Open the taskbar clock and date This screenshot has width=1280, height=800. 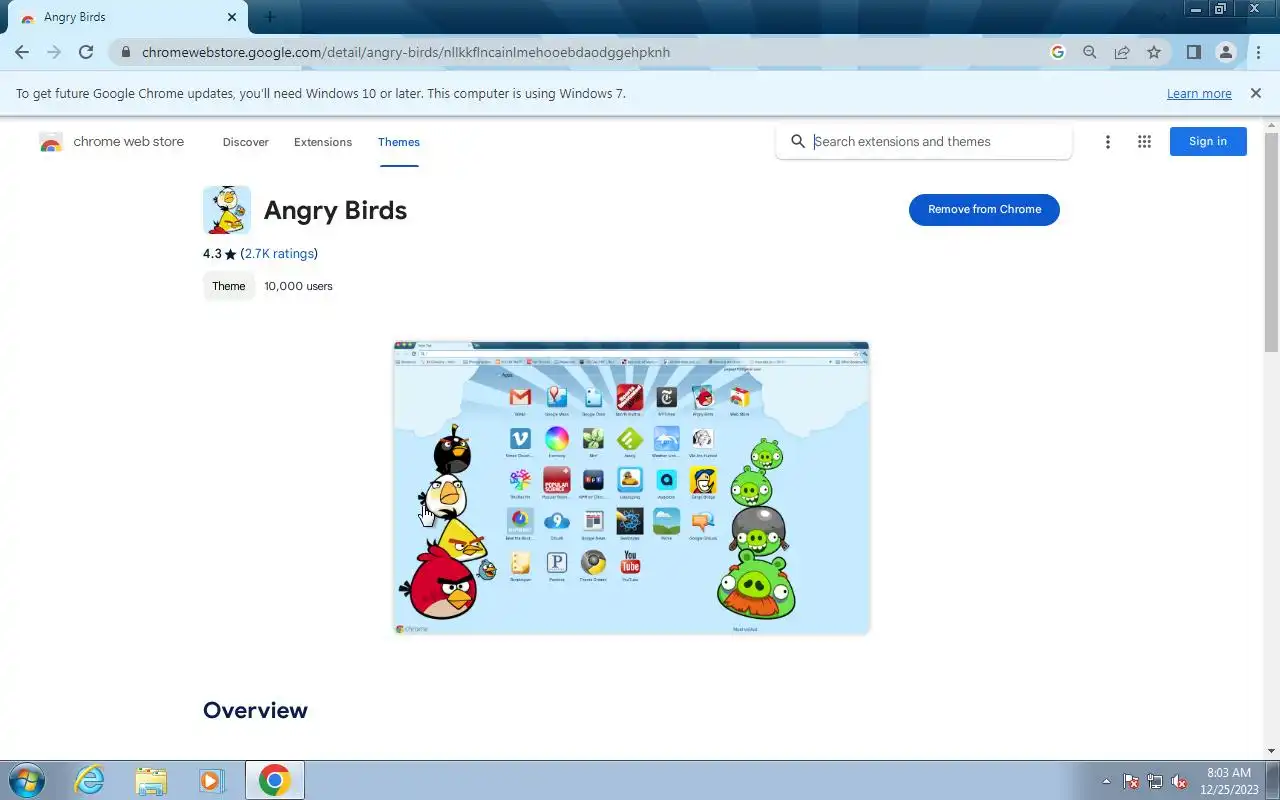(x=1229, y=780)
